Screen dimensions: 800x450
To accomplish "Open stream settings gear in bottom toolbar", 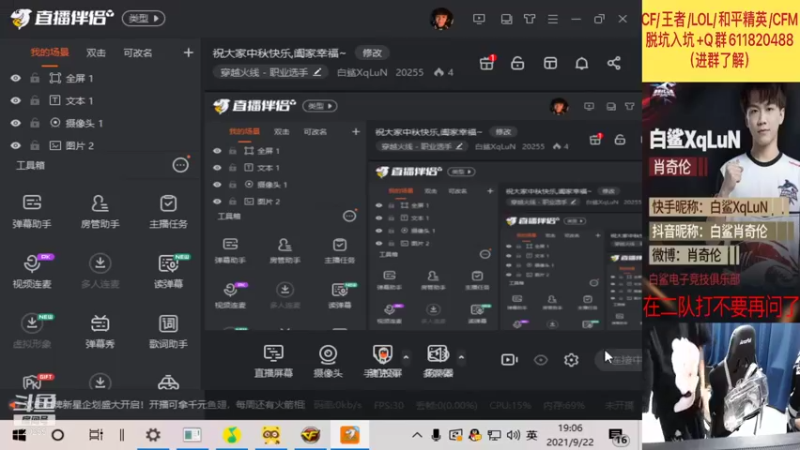I will point(571,360).
